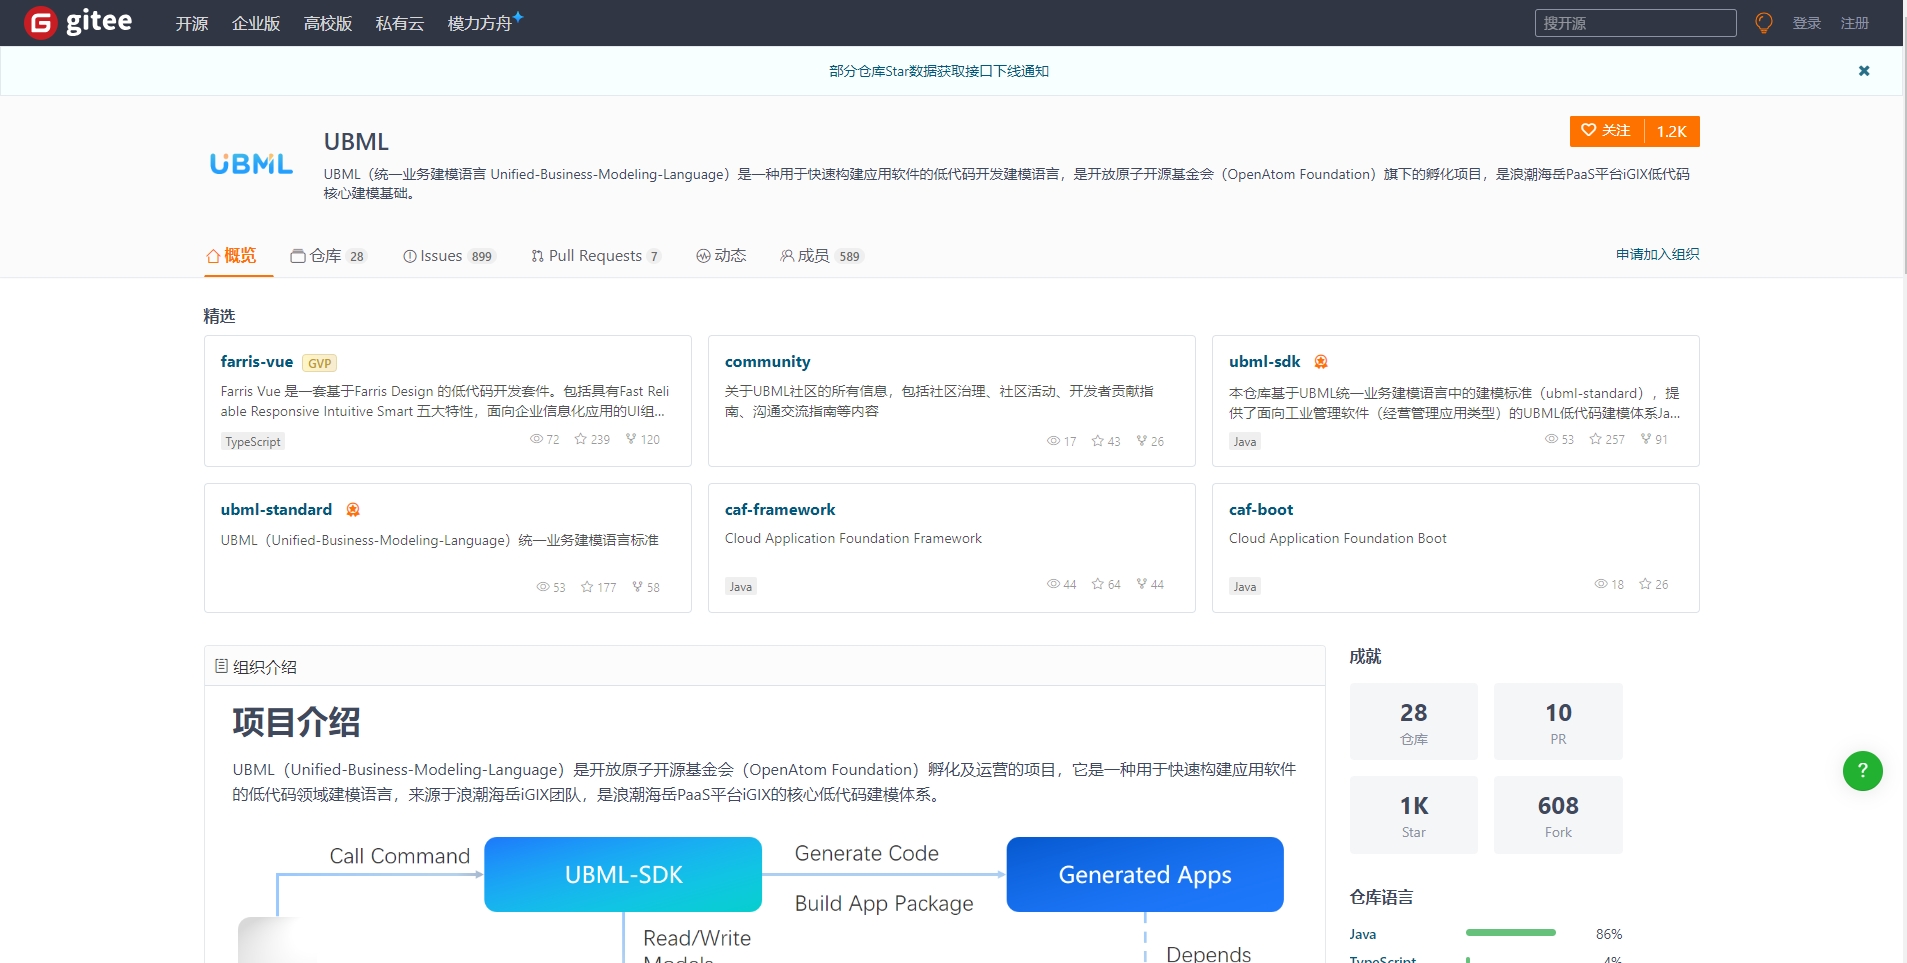The width and height of the screenshot is (1907, 963).
Task: Click the Java language label
Action: pyautogui.click(x=1362, y=934)
